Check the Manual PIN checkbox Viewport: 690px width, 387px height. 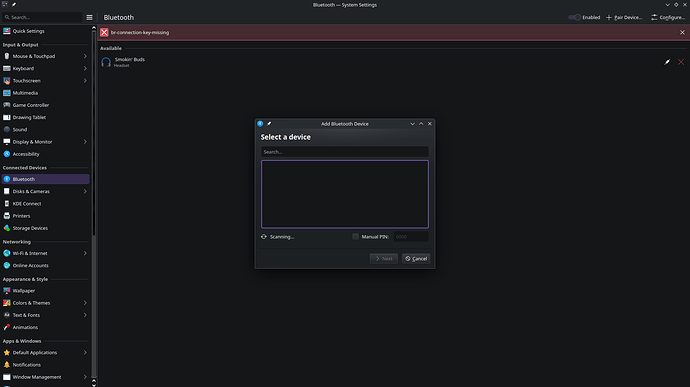point(356,236)
